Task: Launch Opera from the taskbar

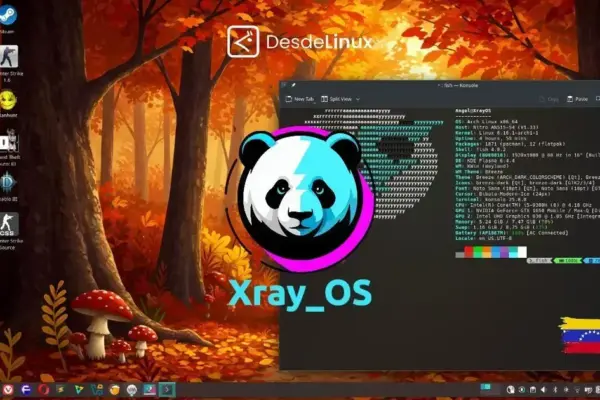Action: click(x=43, y=390)
